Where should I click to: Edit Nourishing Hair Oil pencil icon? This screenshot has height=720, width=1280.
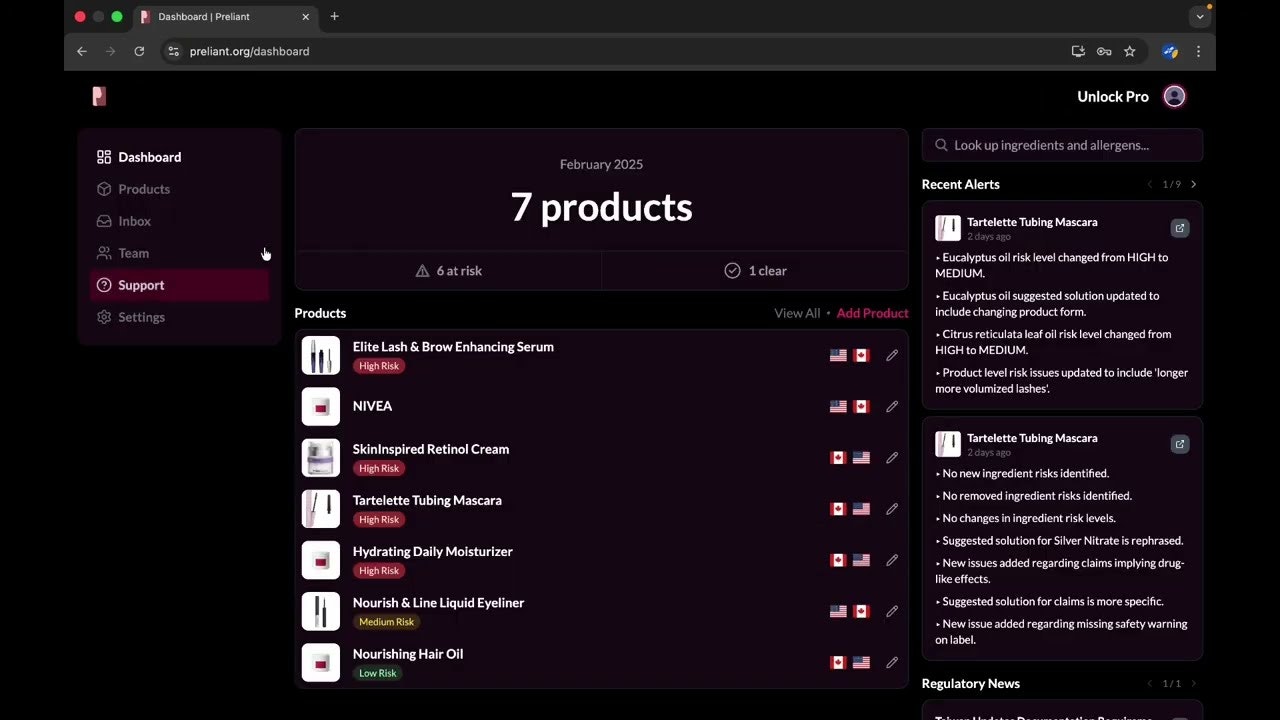[x=892, y=662]
